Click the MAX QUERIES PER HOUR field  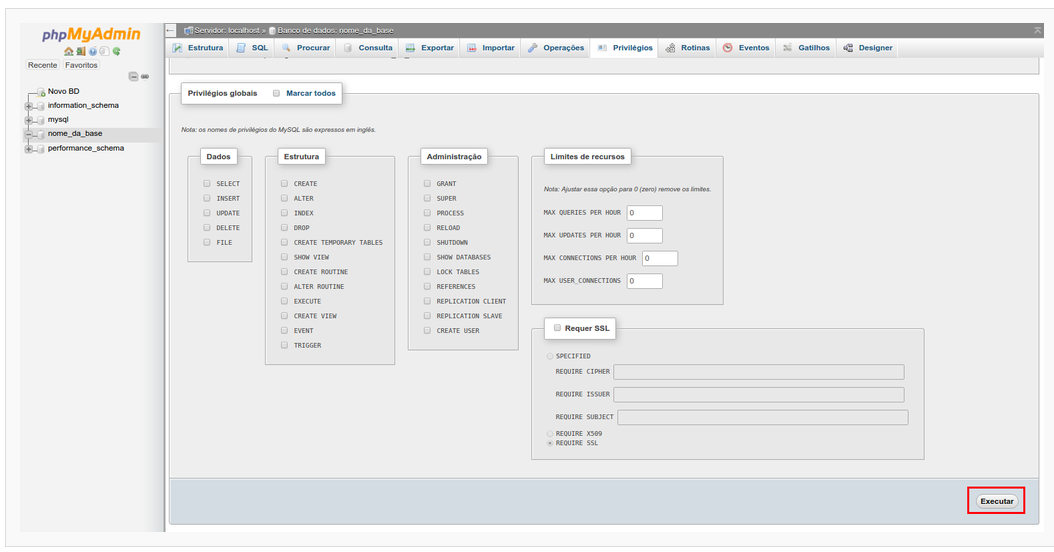645,213
